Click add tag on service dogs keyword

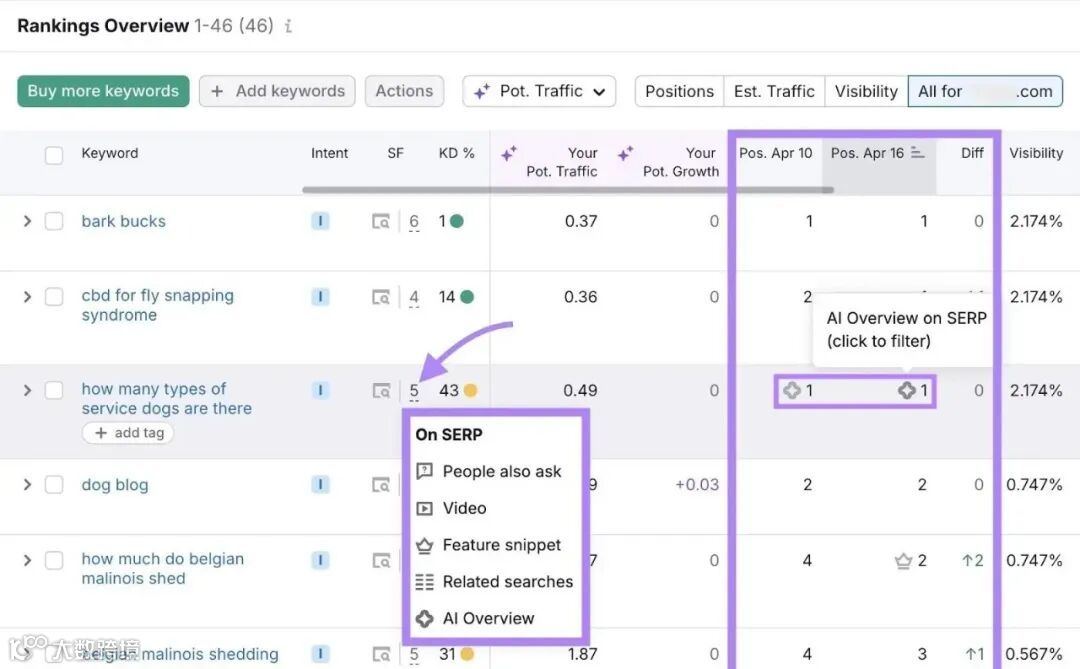[x=128, y=433]
